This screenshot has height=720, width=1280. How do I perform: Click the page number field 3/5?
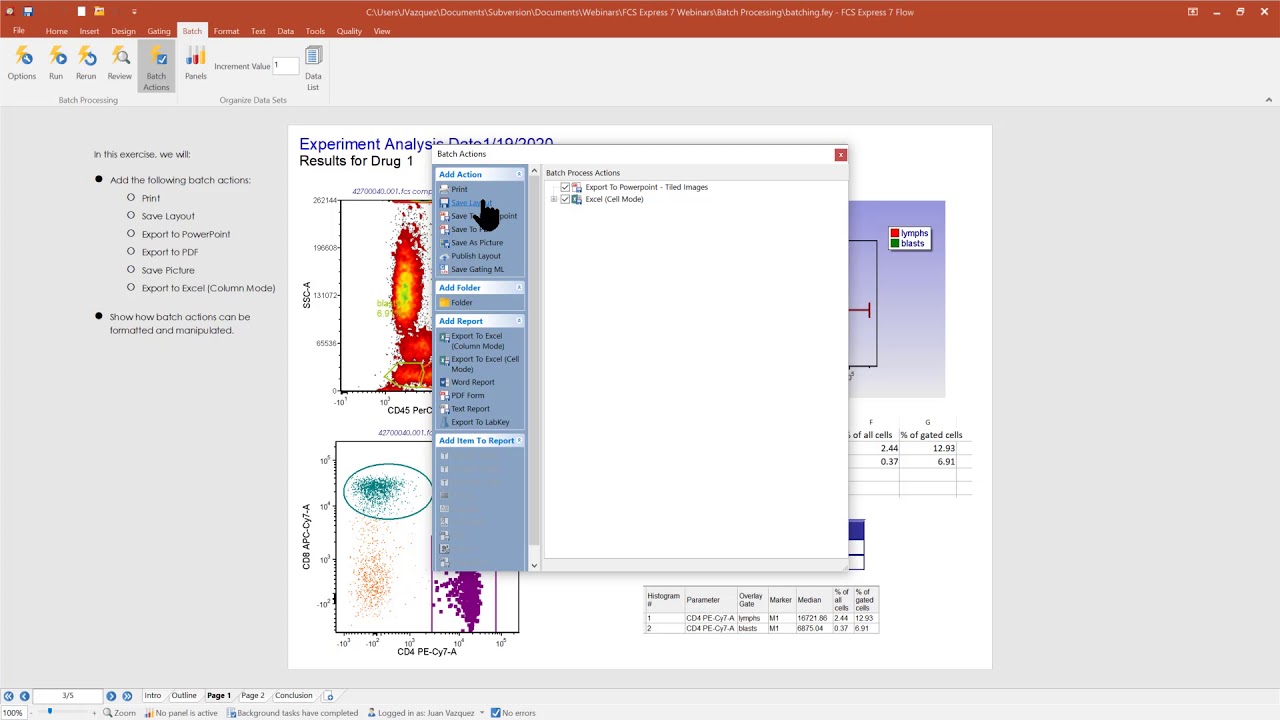pyautogui.click(x=68, y=696)
